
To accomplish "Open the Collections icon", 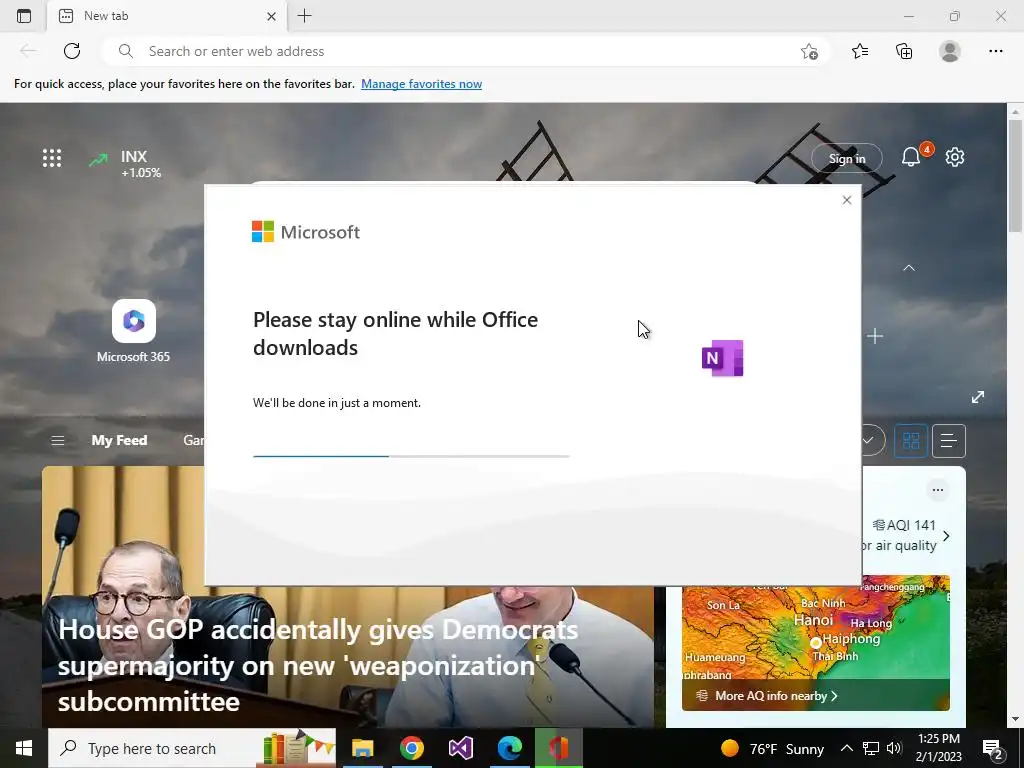I will click(904, 51).
